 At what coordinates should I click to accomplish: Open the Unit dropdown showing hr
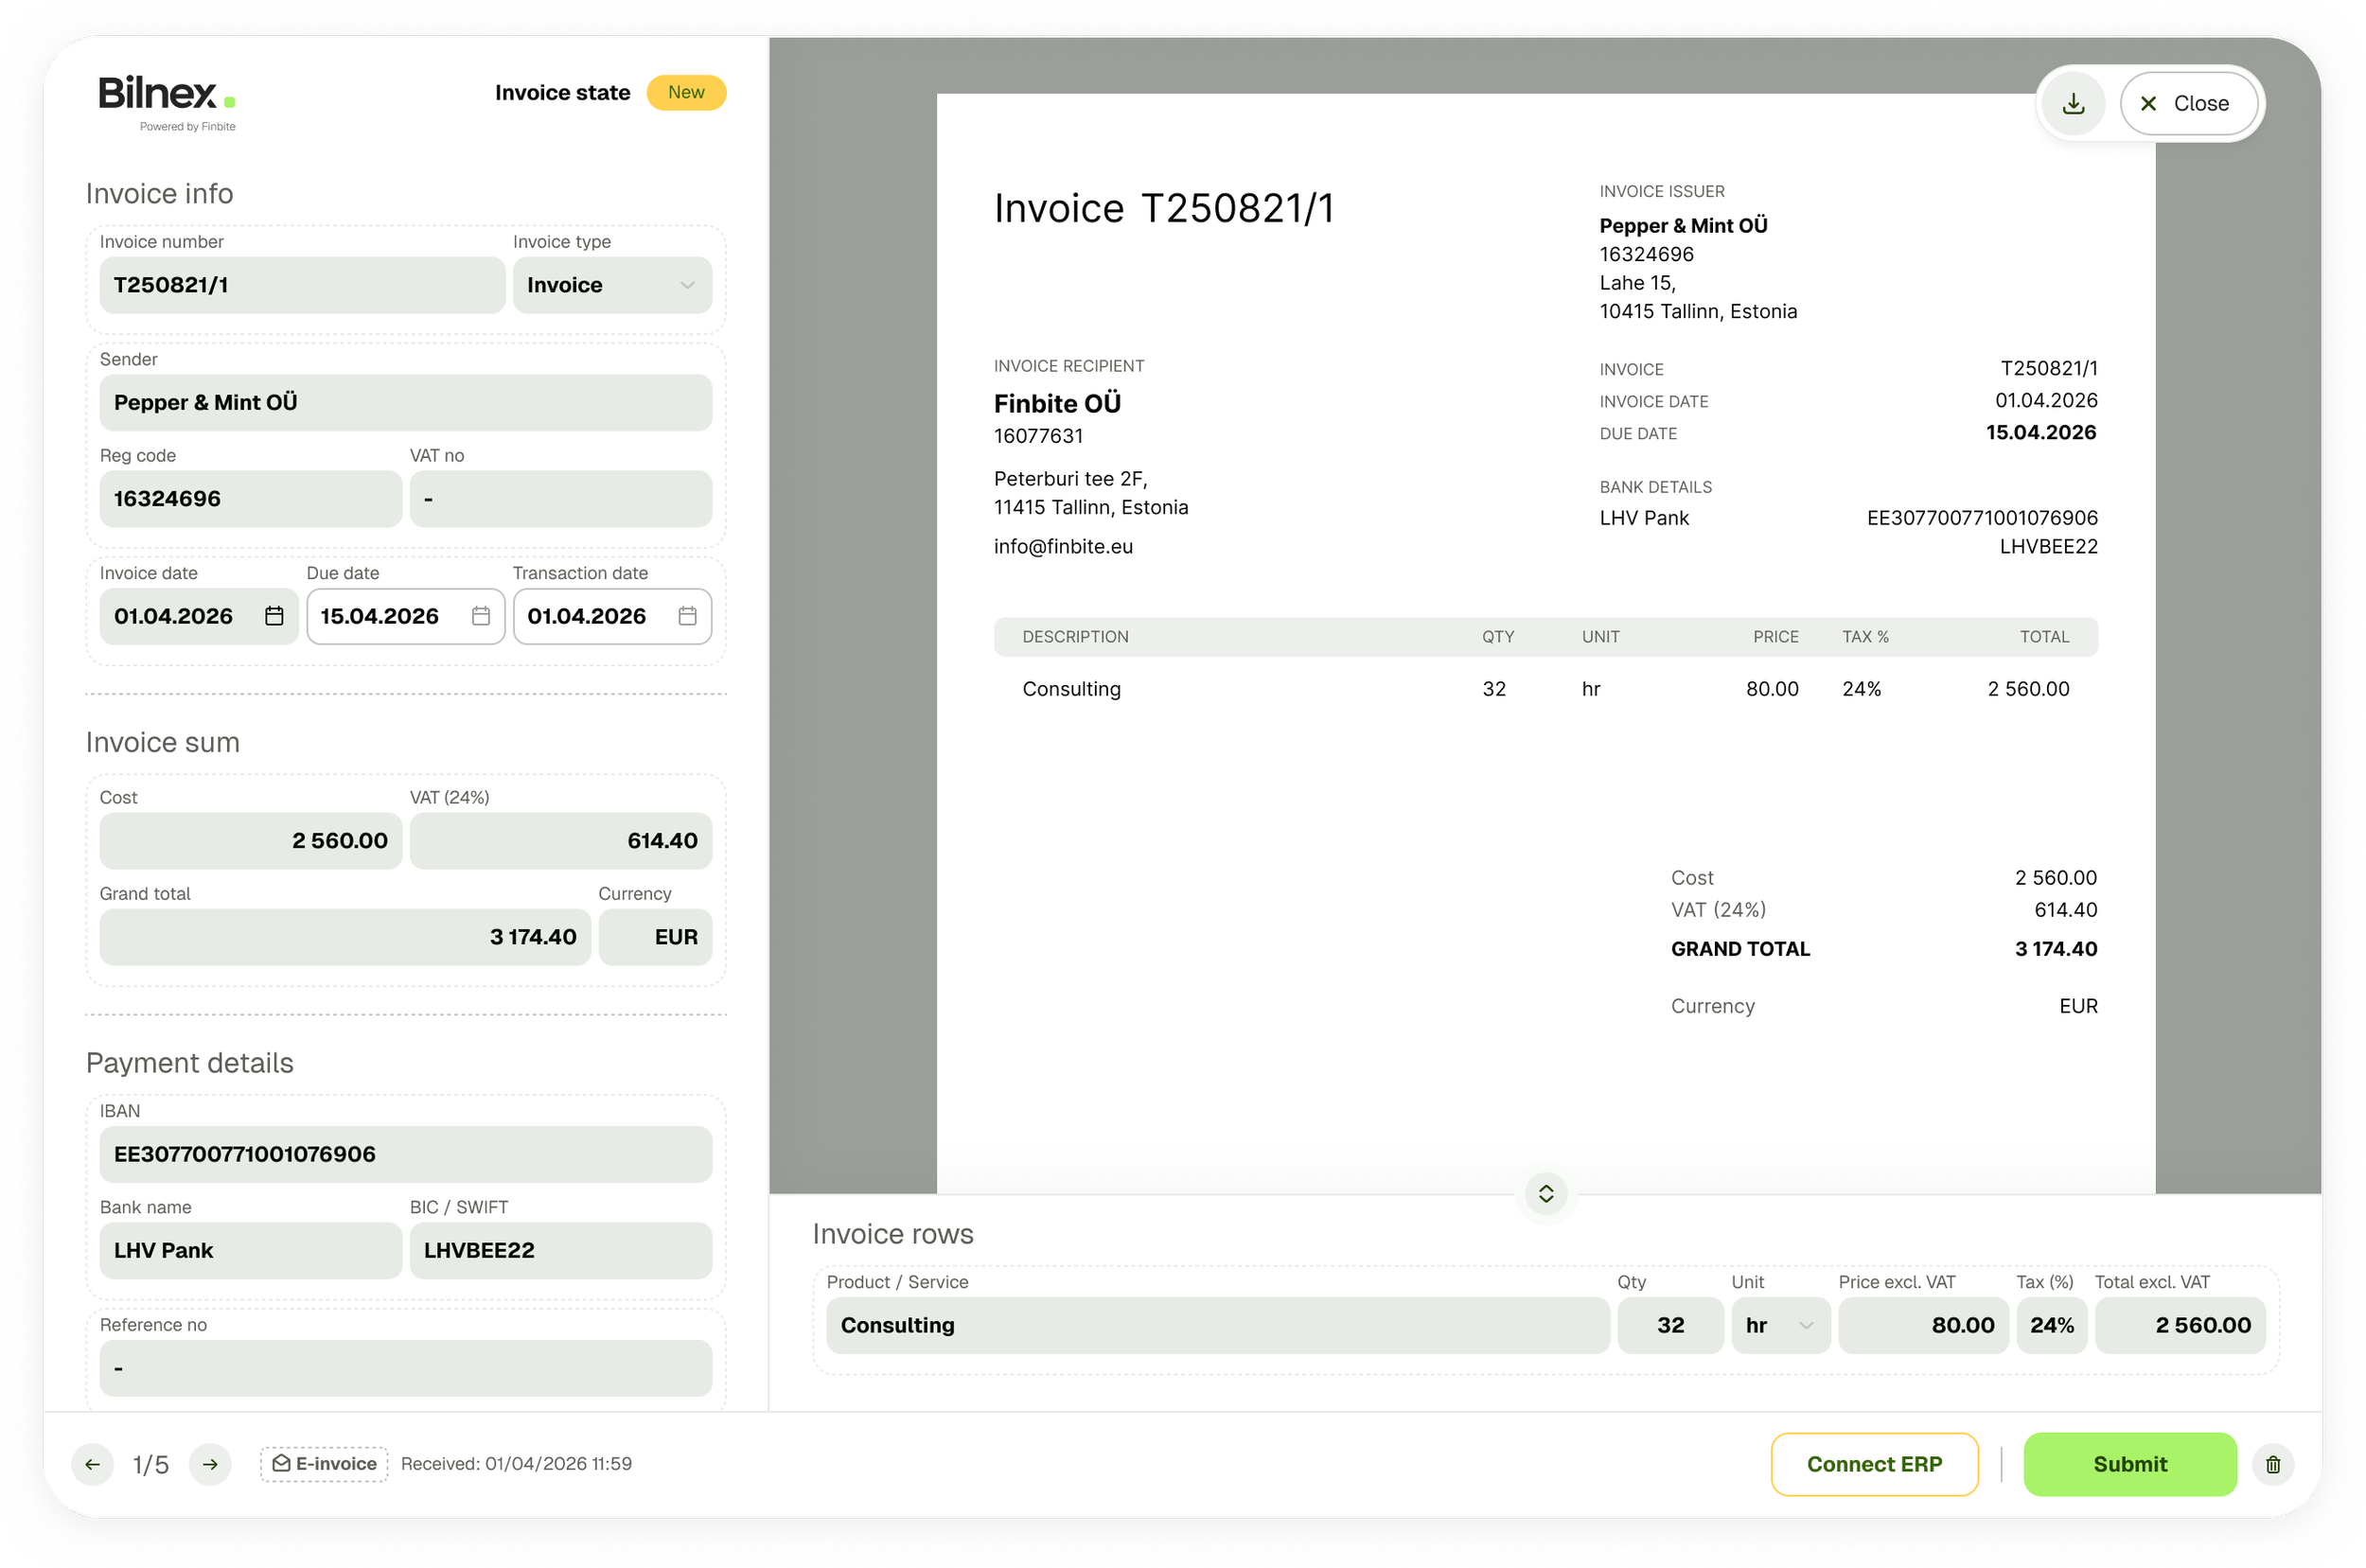point(1780,1325)
